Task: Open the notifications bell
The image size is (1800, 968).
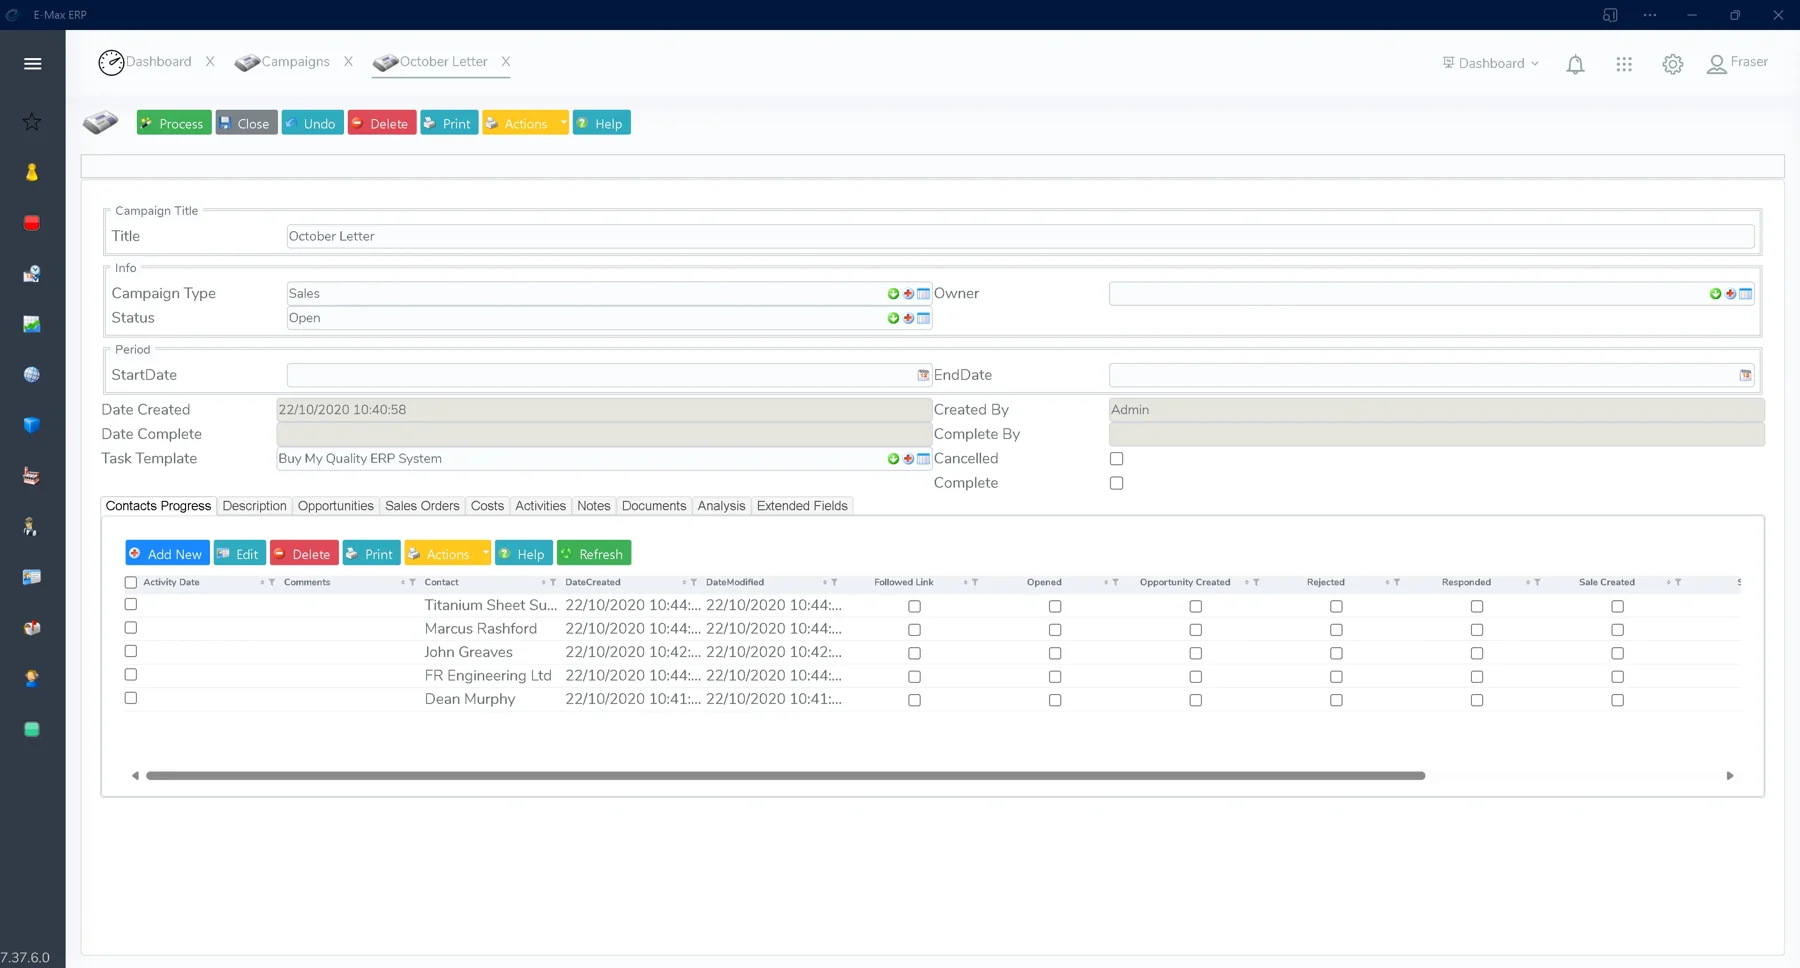Action: click(x=1575, y=64)
